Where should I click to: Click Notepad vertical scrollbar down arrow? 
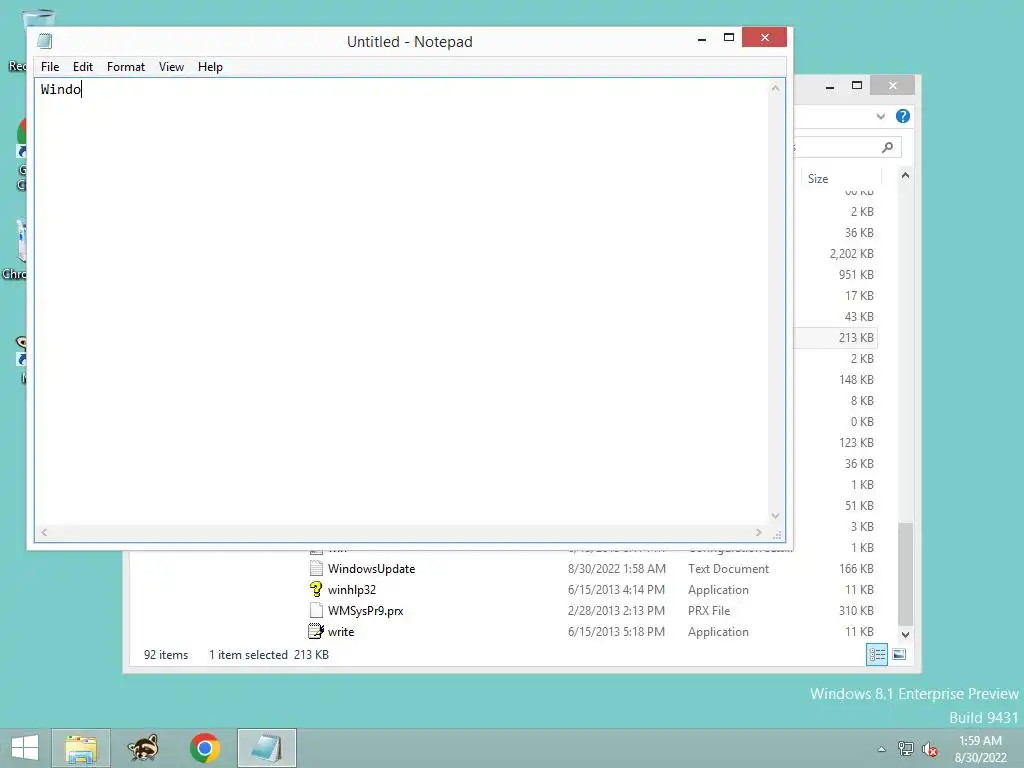(x=775, y=516)
